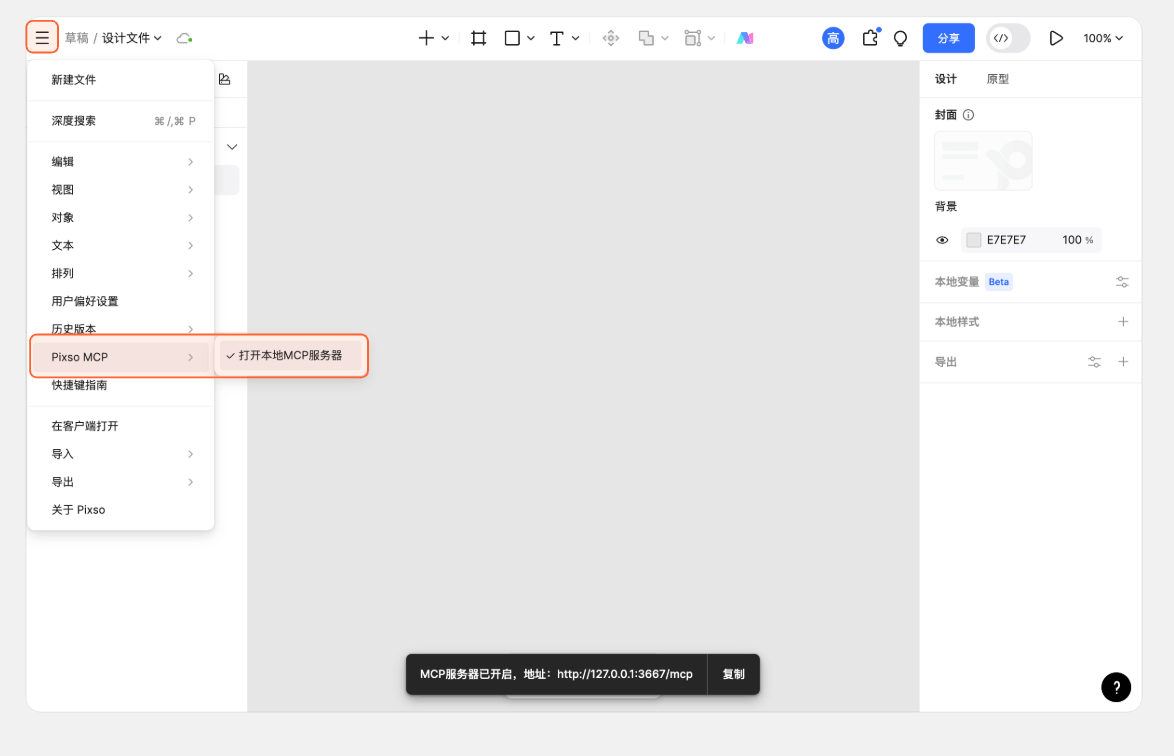The width and height of the screenshot is (1174, 756).
Task: Click the blue 分享 button
Action: 948,38
